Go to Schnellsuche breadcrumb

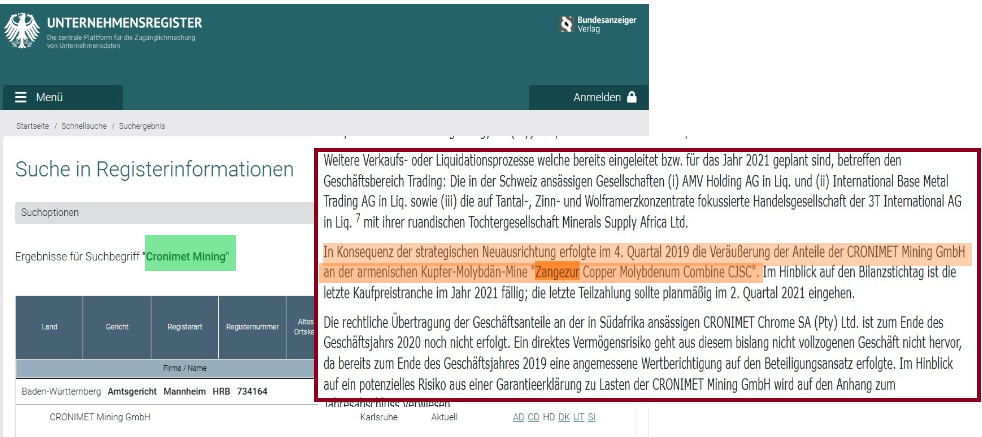[x=84, y=126]
